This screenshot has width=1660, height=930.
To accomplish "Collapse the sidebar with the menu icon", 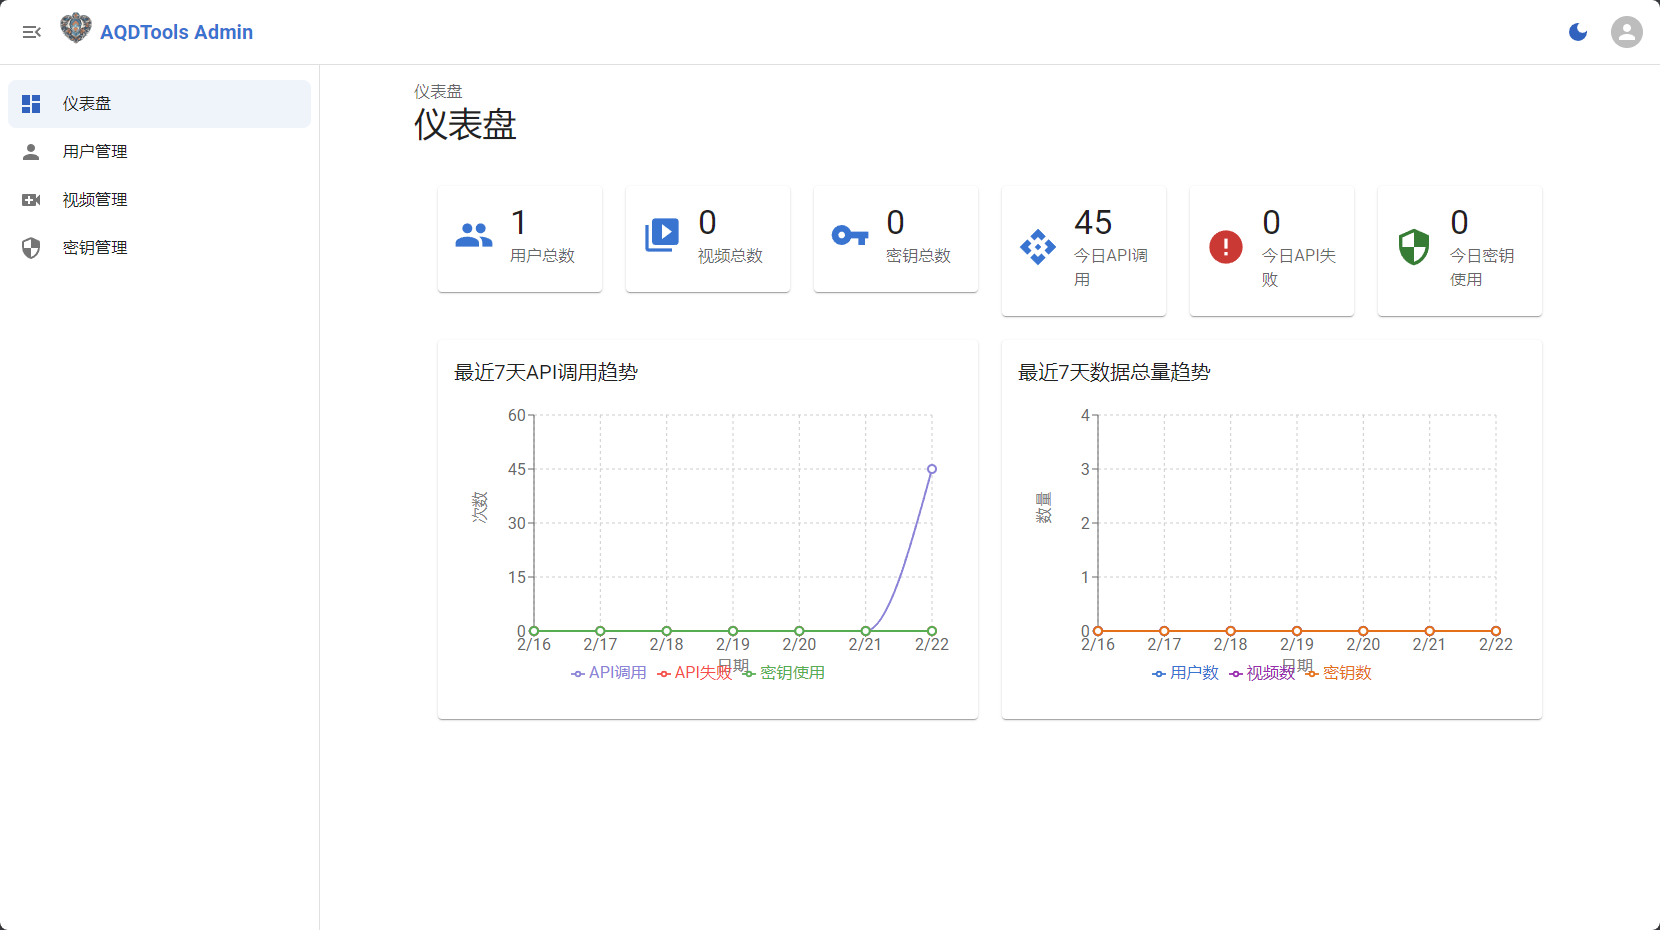I will [32, 32].
